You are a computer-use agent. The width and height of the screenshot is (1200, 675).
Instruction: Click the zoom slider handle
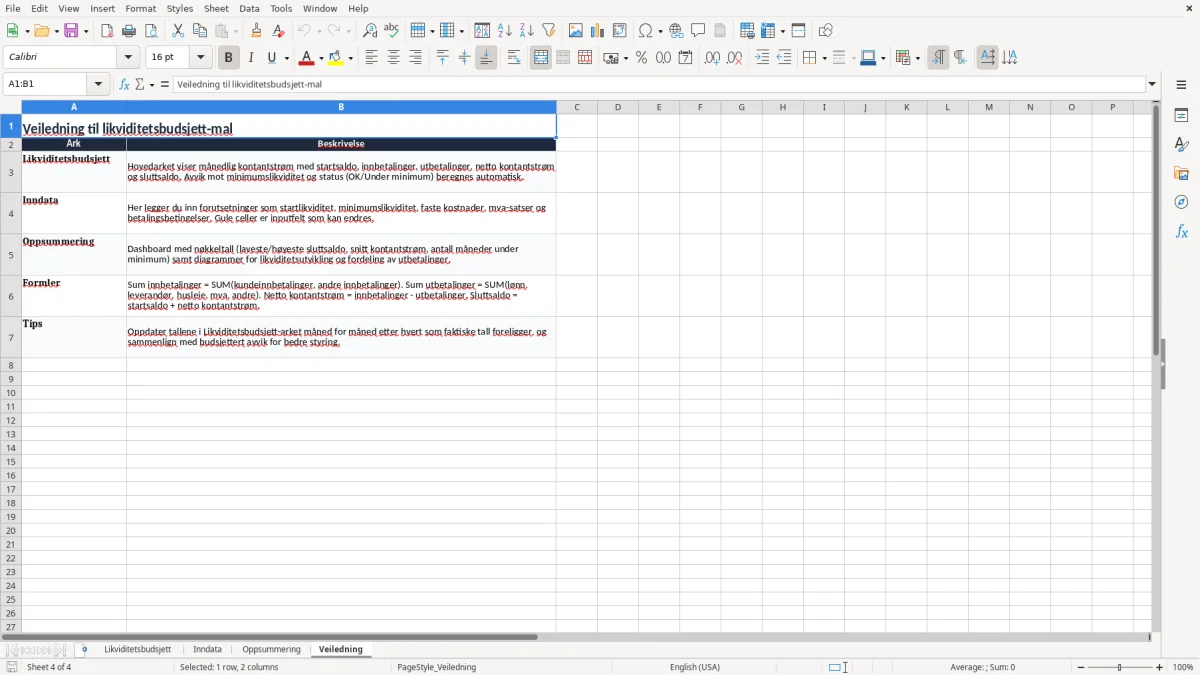pyautogui.click(x=1120, y=667)
